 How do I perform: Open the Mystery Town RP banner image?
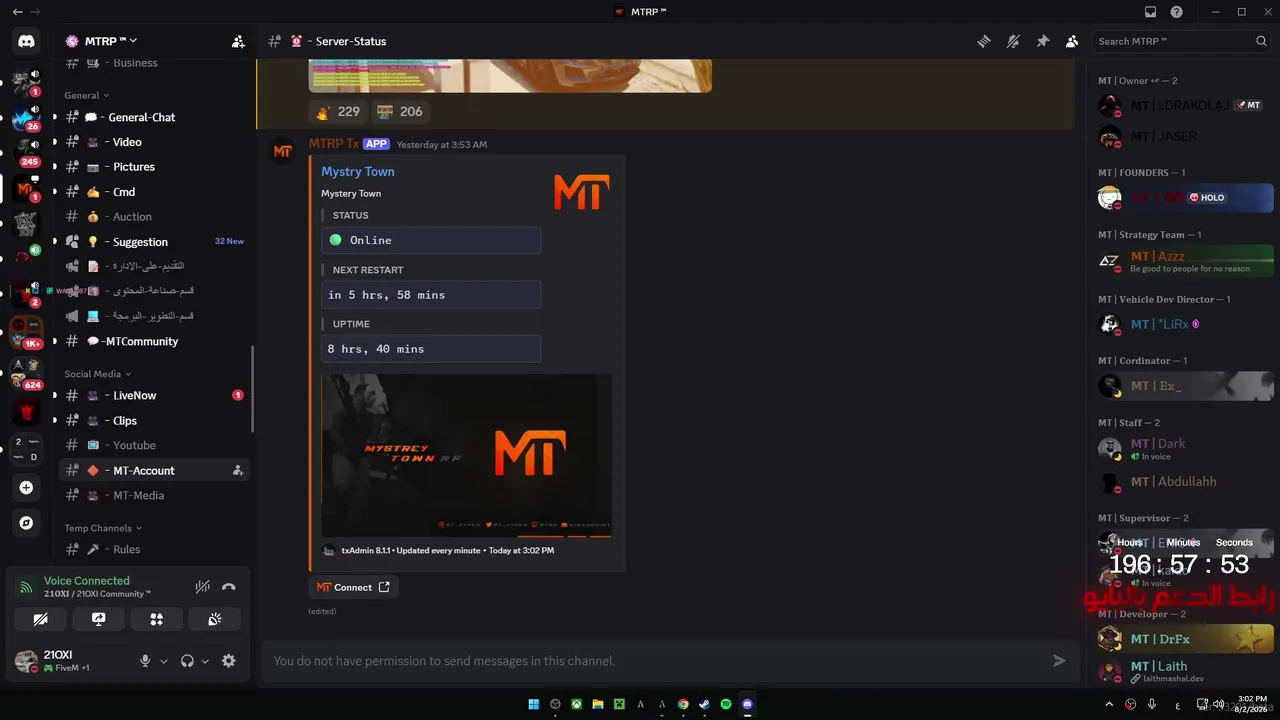tap(466, 456)
